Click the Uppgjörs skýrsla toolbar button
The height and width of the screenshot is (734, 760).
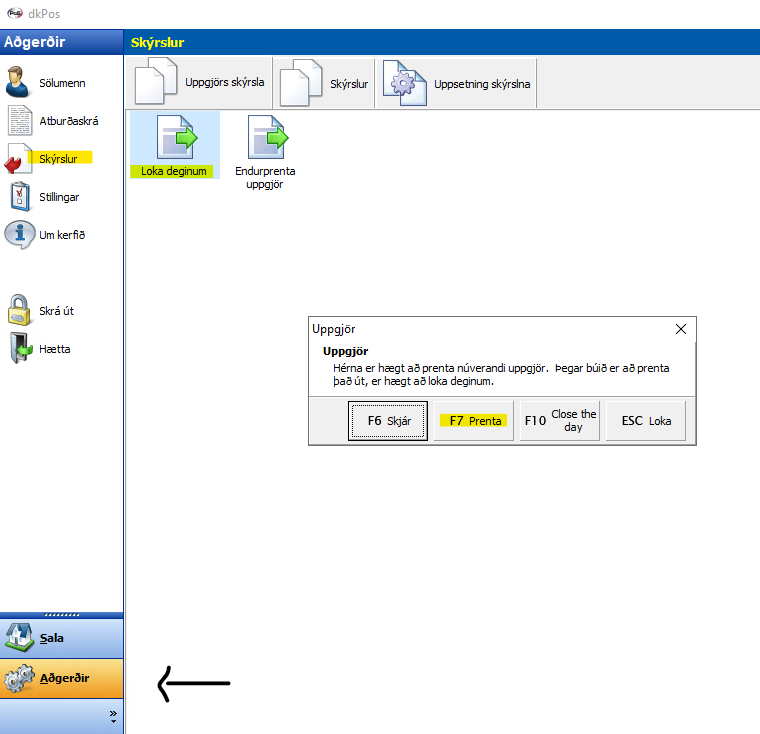200,83
